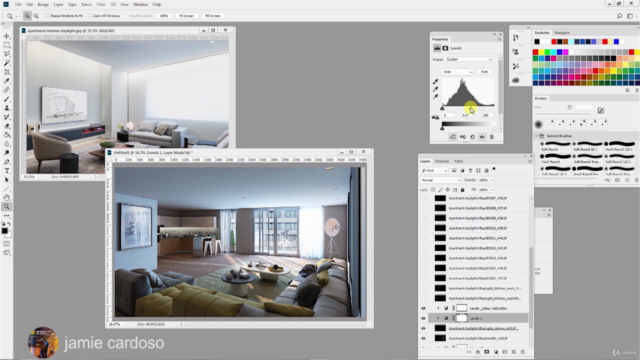Click view previous state icon in Properties

463,137
